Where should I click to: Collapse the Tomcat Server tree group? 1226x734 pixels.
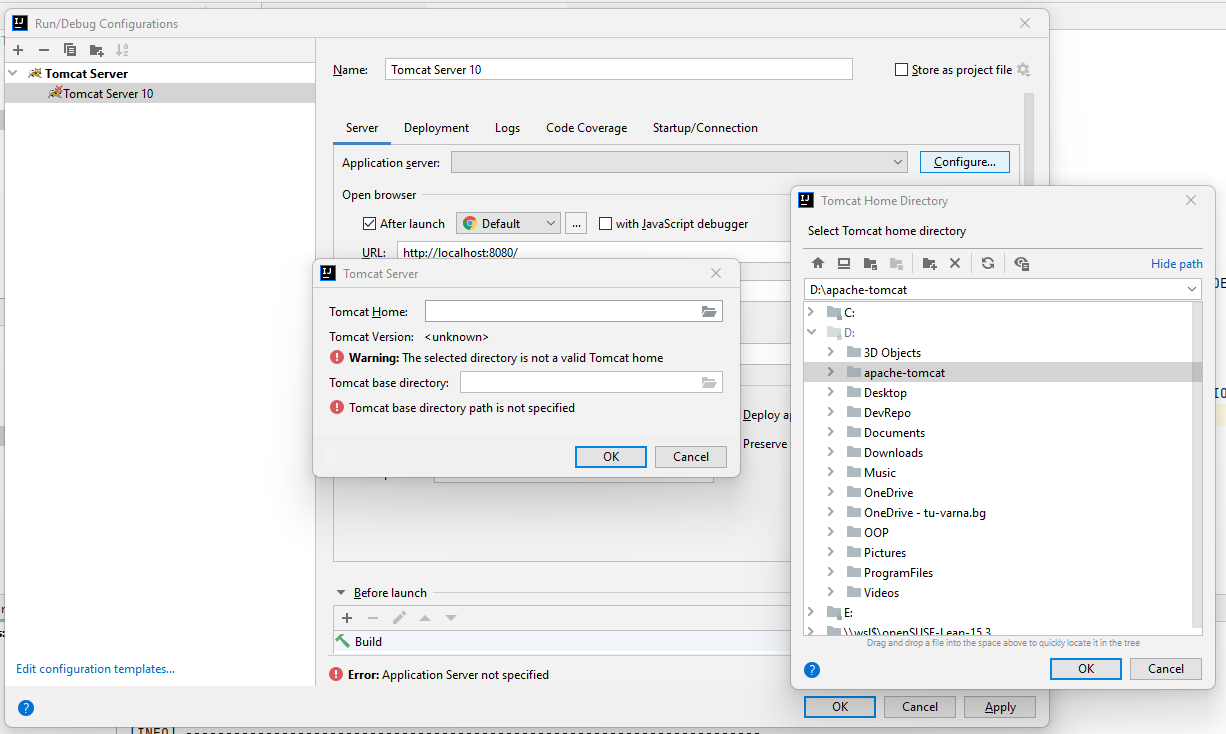(x=12, y=73)
